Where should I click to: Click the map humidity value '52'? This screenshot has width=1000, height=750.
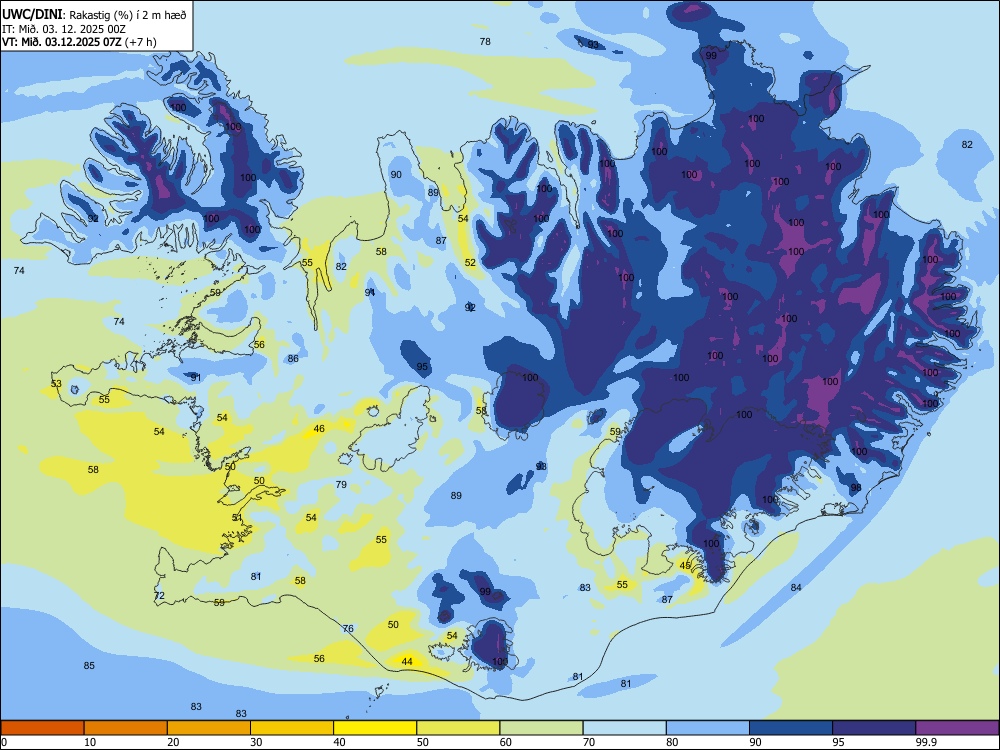point(470,263)
